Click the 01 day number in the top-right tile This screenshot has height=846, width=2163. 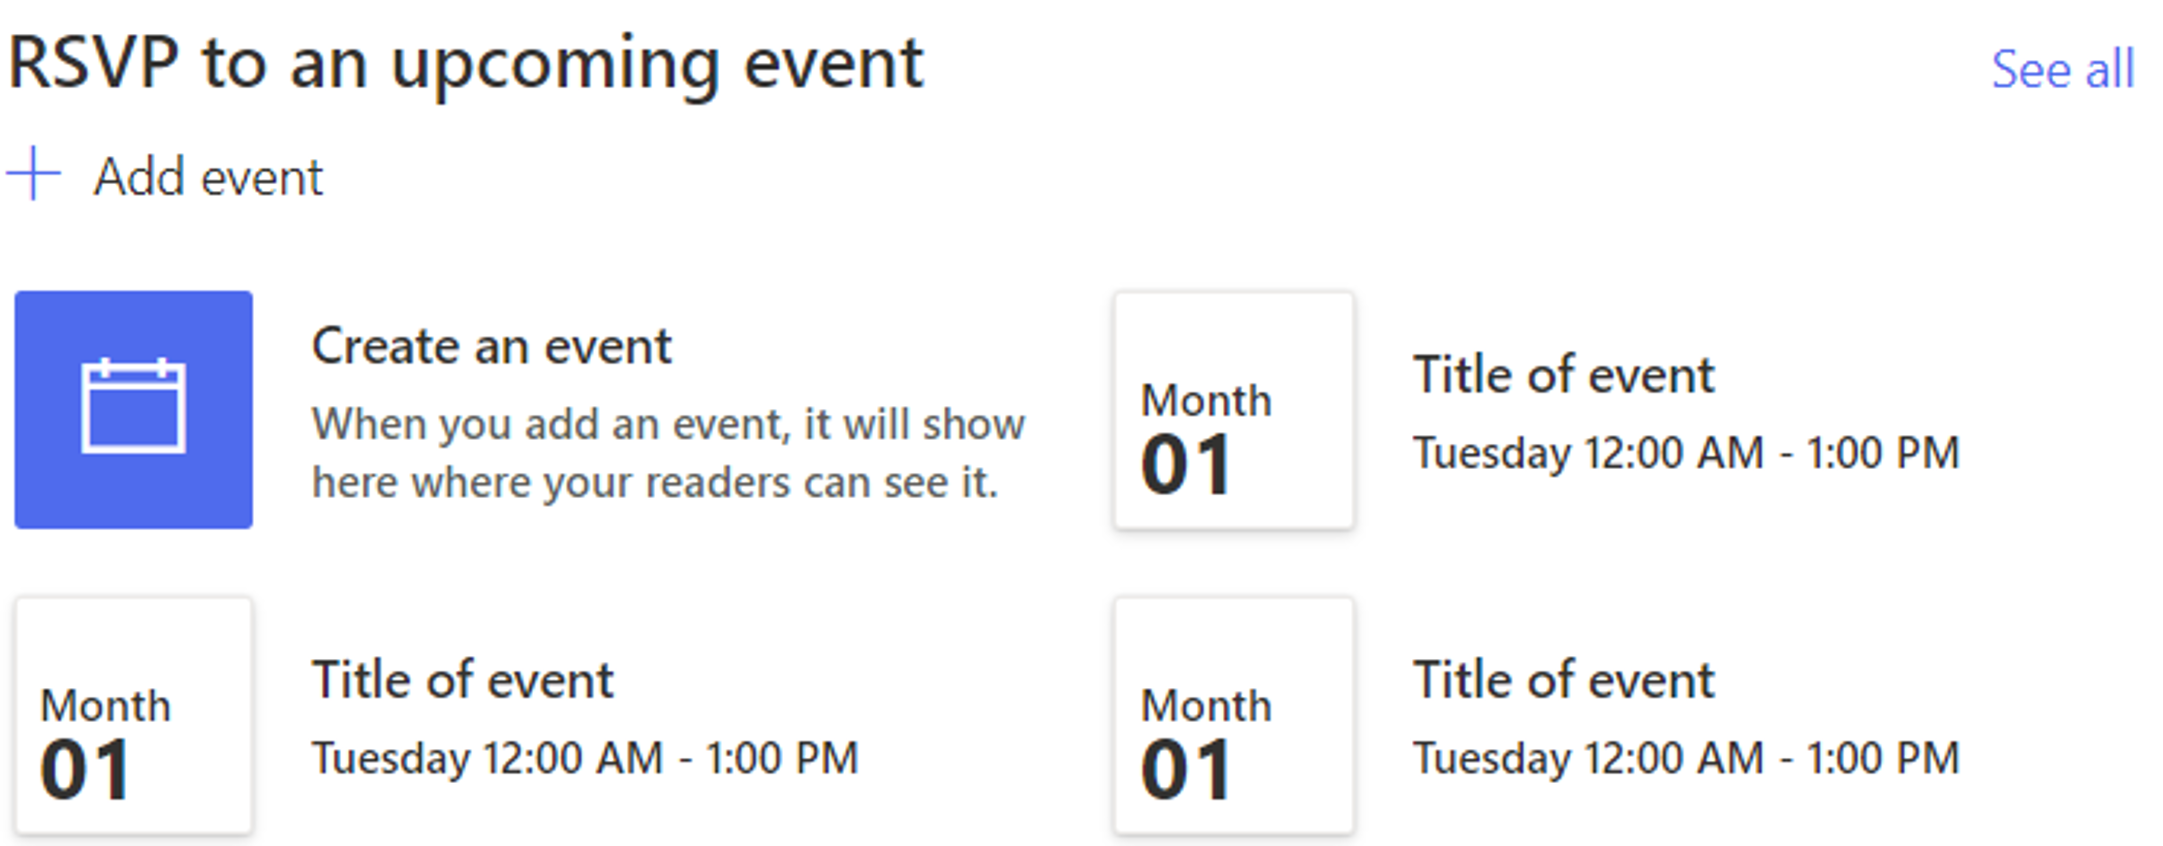point(1186,465)
